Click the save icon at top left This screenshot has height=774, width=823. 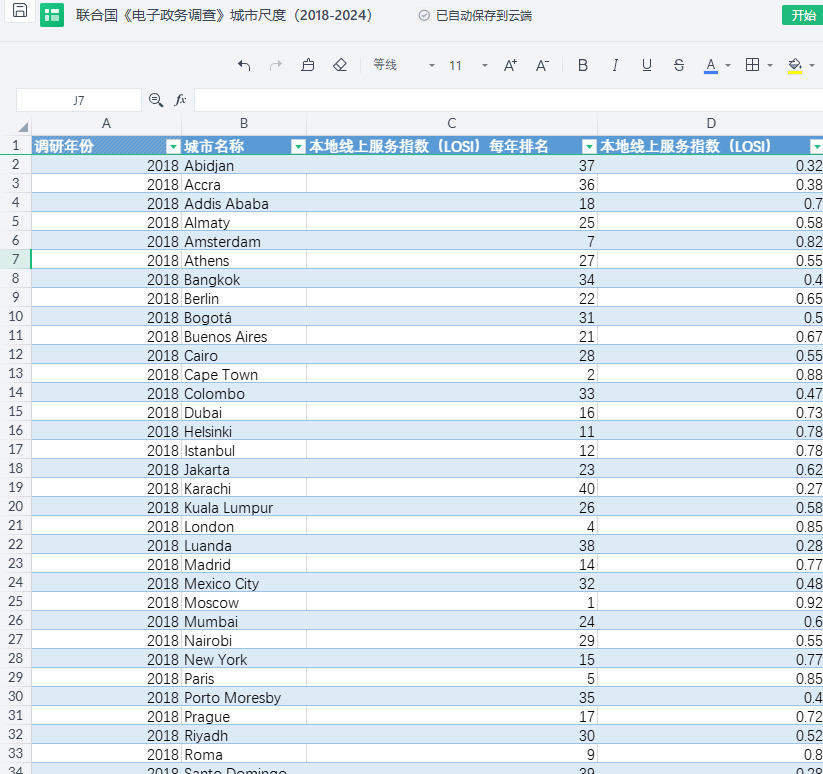coord(20,10)
